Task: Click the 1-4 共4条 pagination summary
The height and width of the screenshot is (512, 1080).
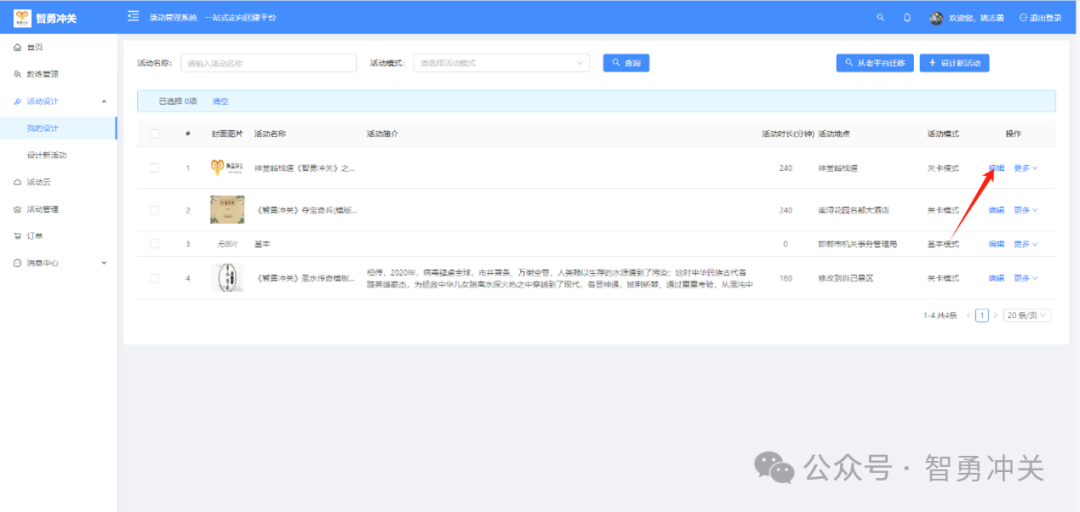Action: tap(940, 315)
